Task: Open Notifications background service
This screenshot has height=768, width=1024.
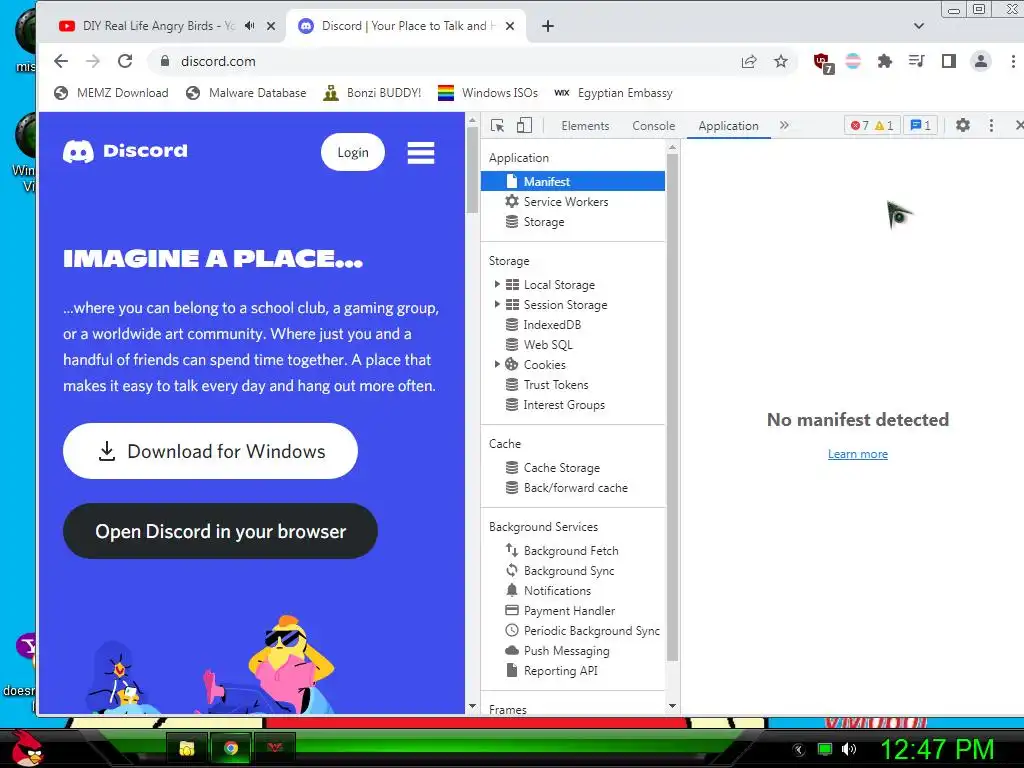Action: pos(557,590)
